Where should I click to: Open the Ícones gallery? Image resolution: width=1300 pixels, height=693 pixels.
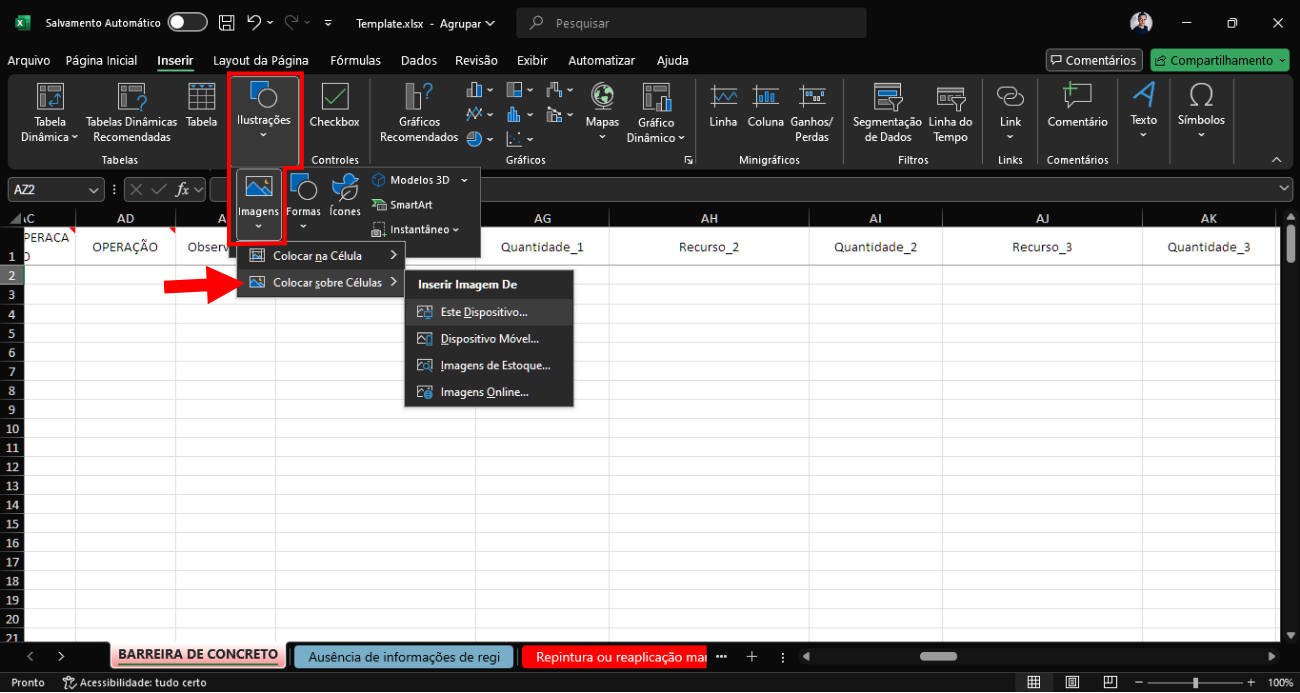(x=345, y=195)
